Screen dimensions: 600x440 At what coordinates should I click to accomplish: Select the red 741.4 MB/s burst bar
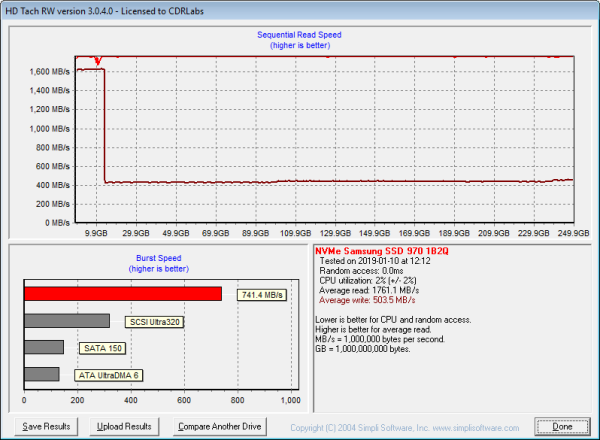123,294
